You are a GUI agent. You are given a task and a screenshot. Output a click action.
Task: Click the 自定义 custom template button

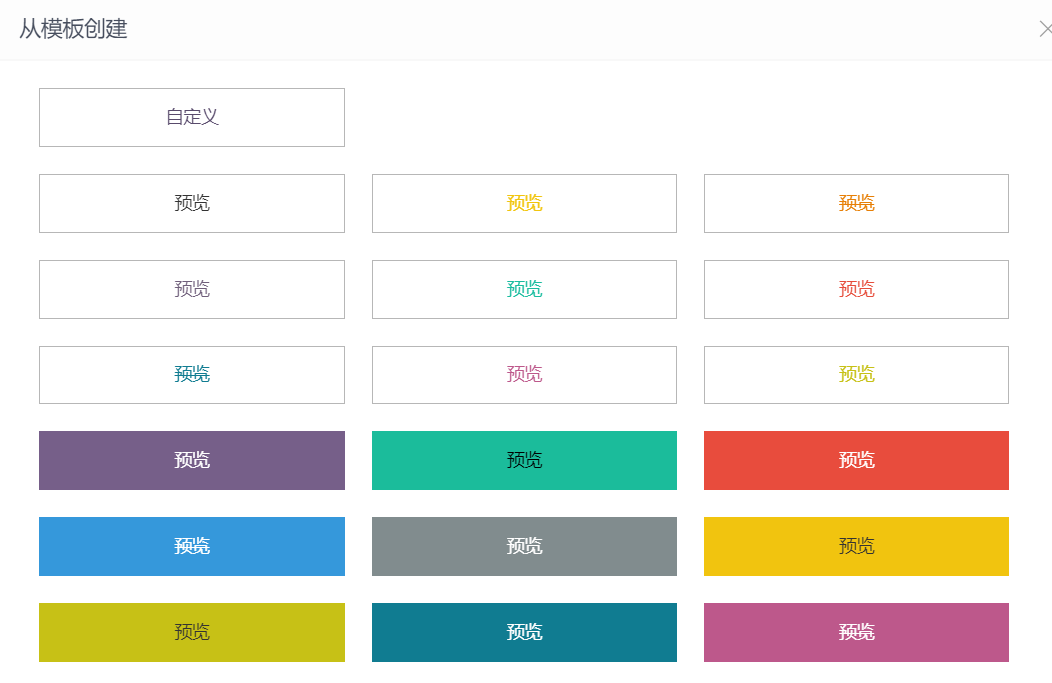click(192, 117)
